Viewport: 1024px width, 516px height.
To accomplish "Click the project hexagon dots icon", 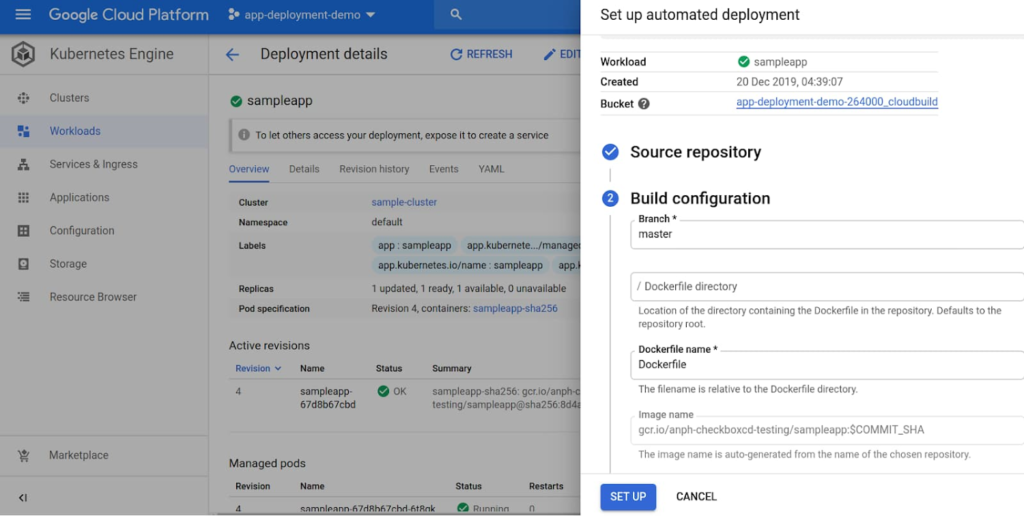I will [x=234, y=14].
